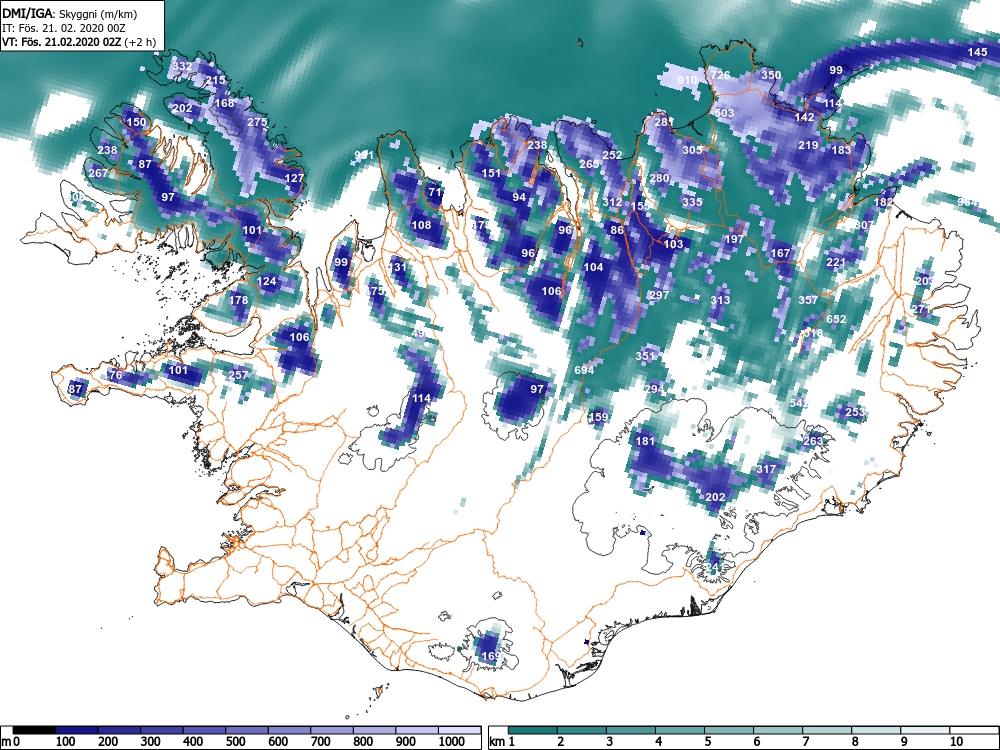The image size is (1000, 750).
Task: Select the visibility value '104'
Action: point(593,267)
